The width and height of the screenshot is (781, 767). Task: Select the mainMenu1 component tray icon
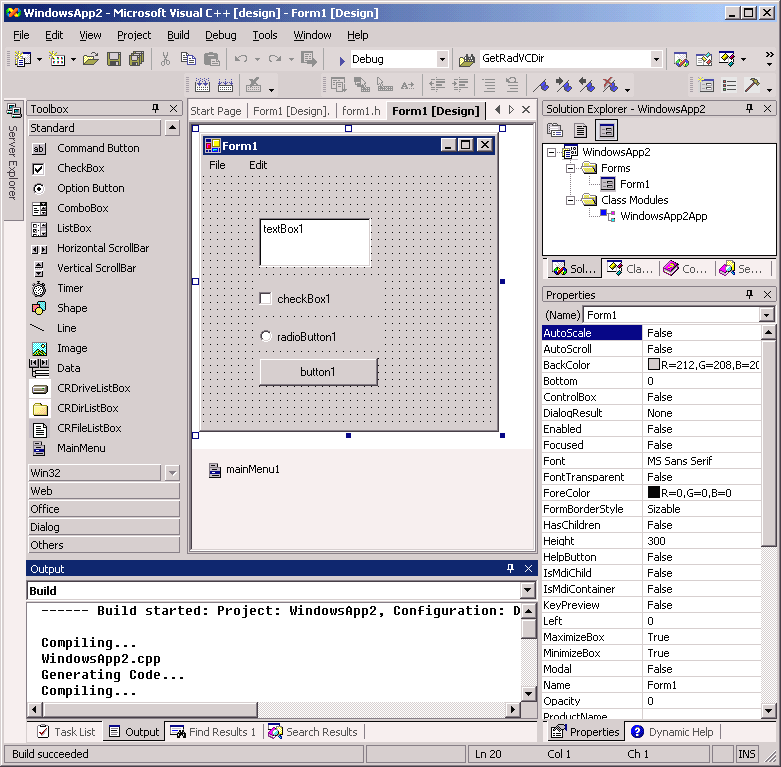pyautogui.click(x=215, y=470)
